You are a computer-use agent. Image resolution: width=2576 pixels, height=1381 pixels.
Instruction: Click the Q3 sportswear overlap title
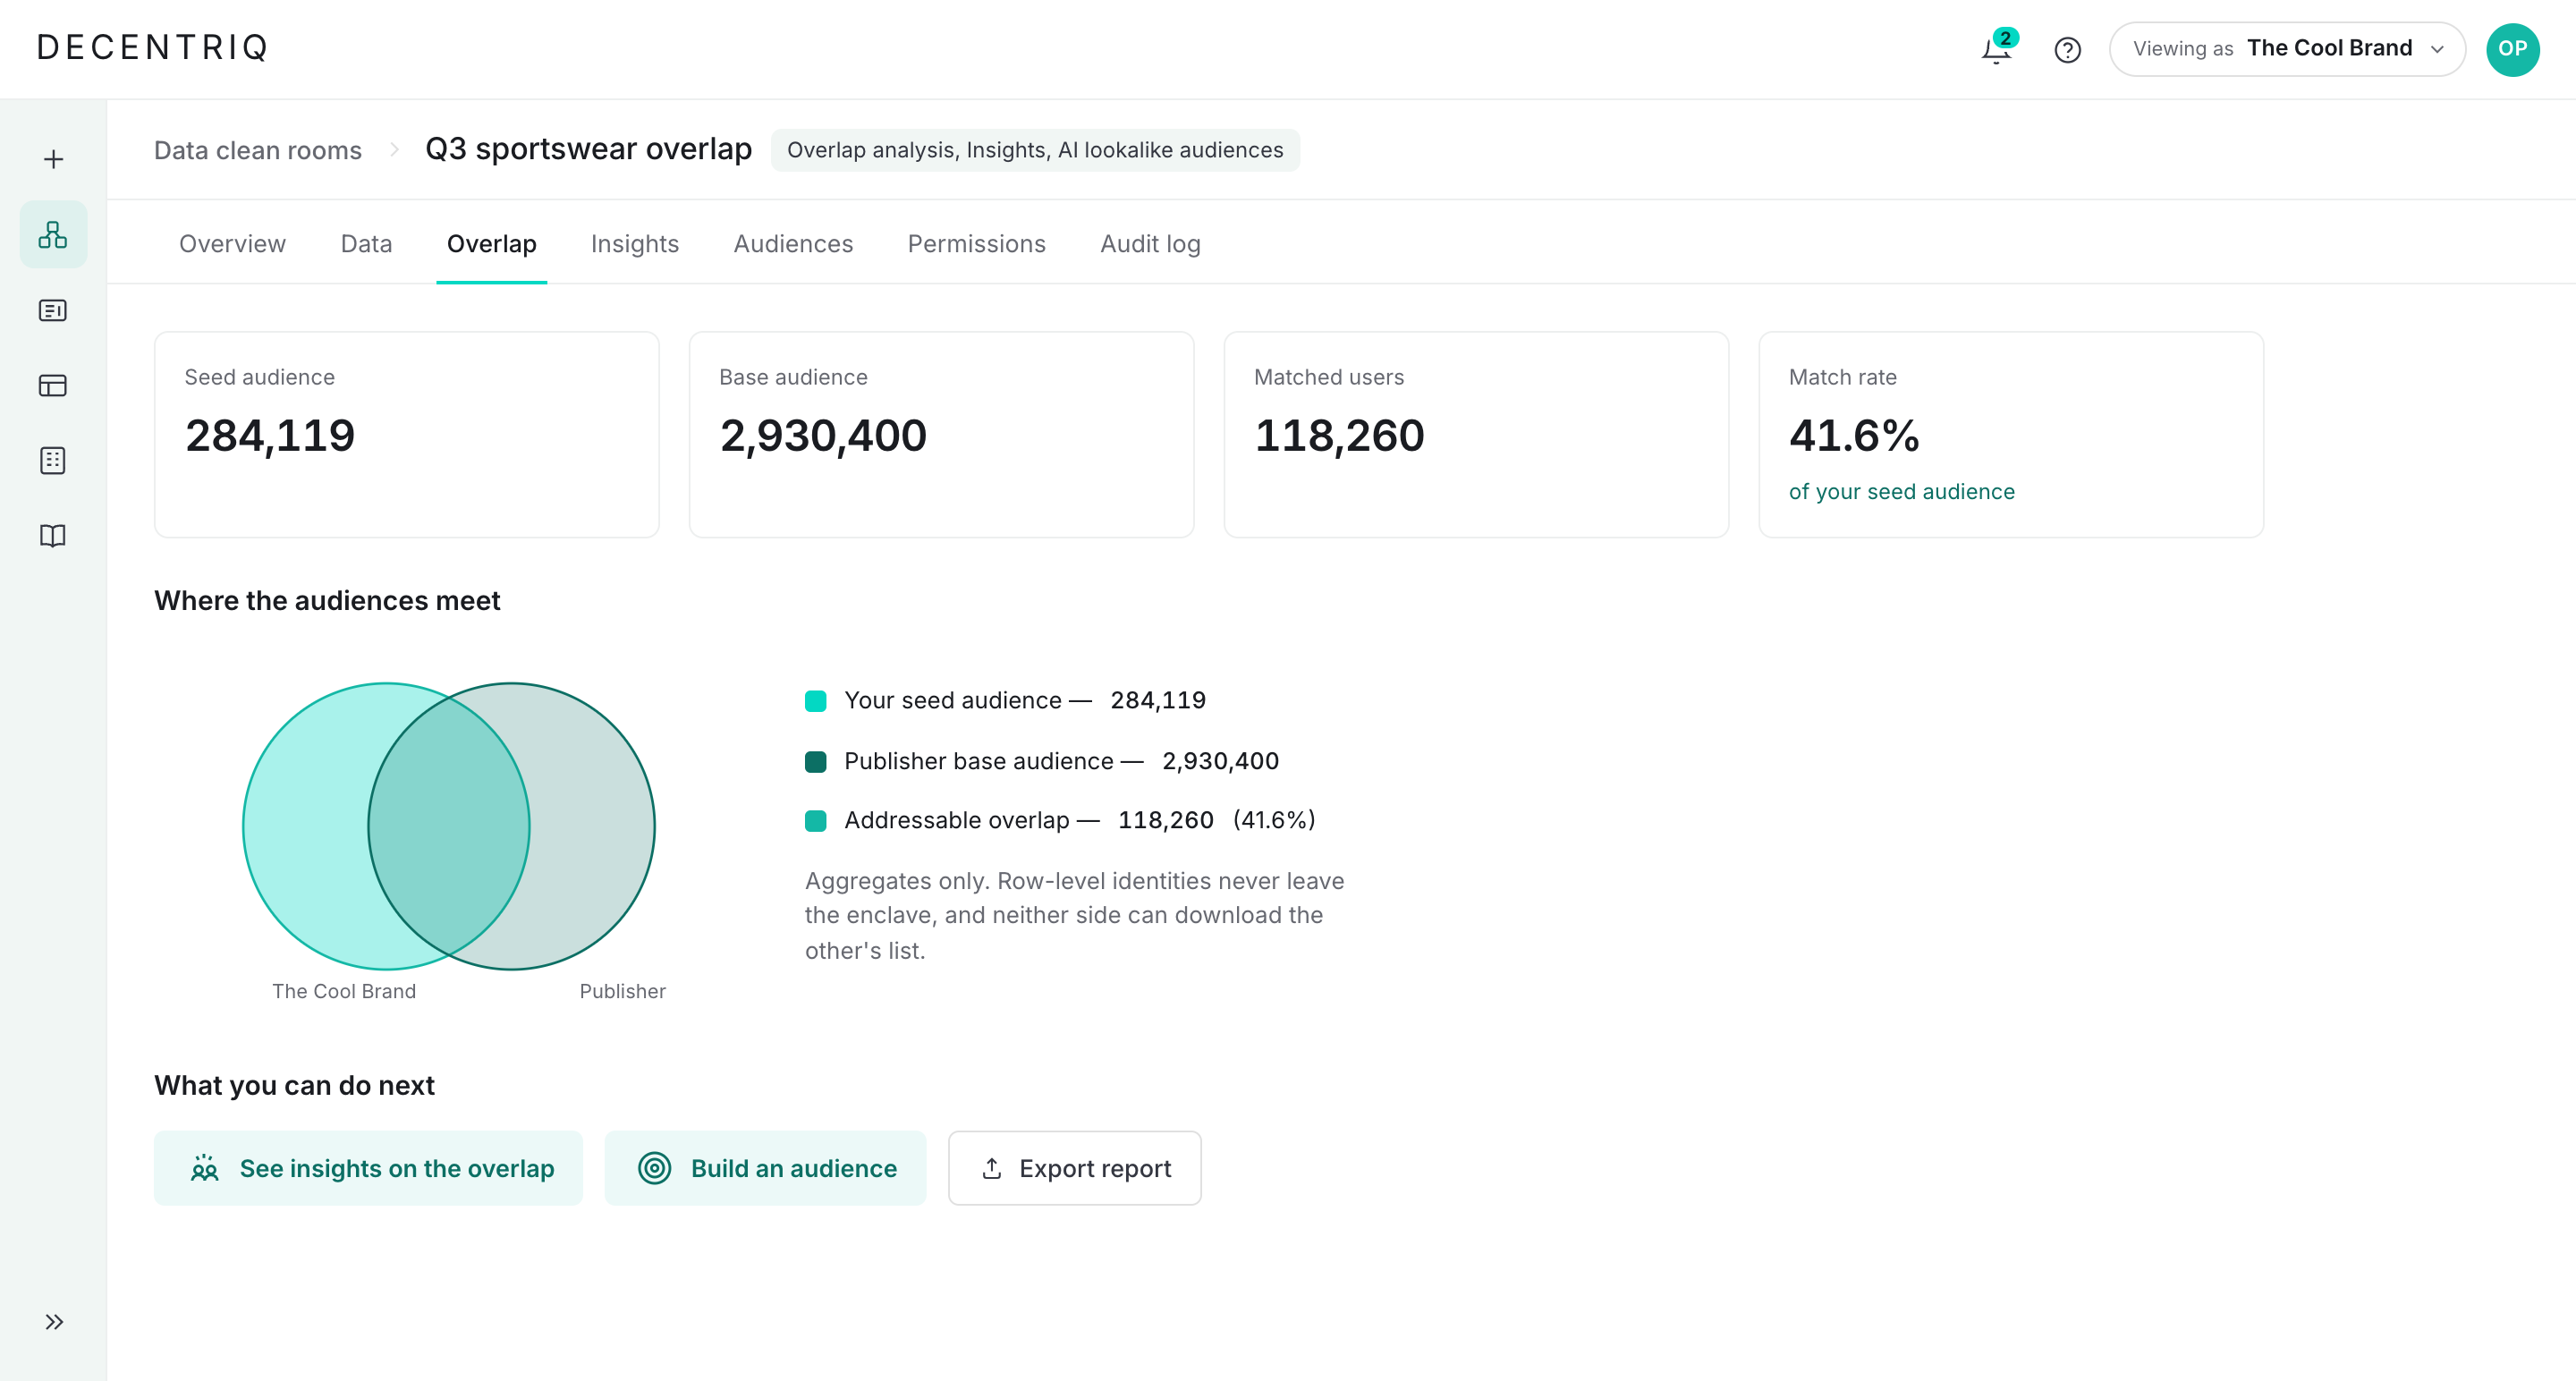[x=589, y=149]
